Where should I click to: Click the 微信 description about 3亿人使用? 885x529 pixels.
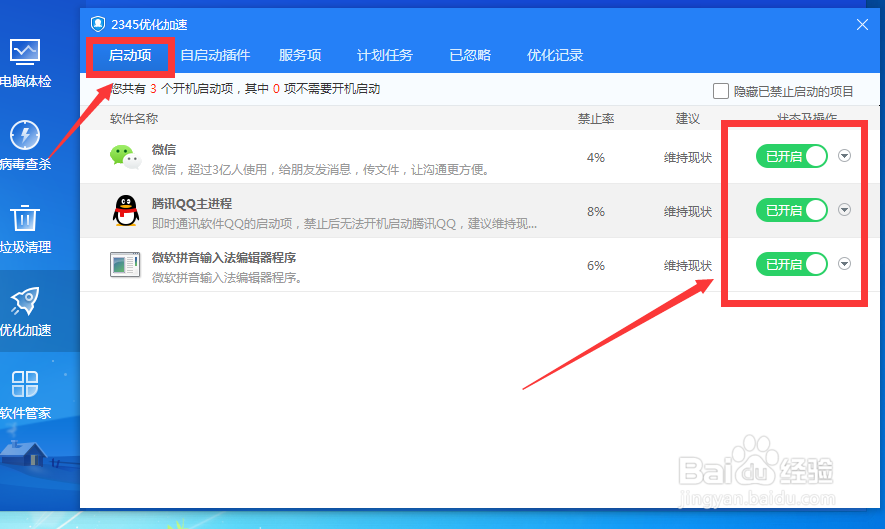click(322, 169)
